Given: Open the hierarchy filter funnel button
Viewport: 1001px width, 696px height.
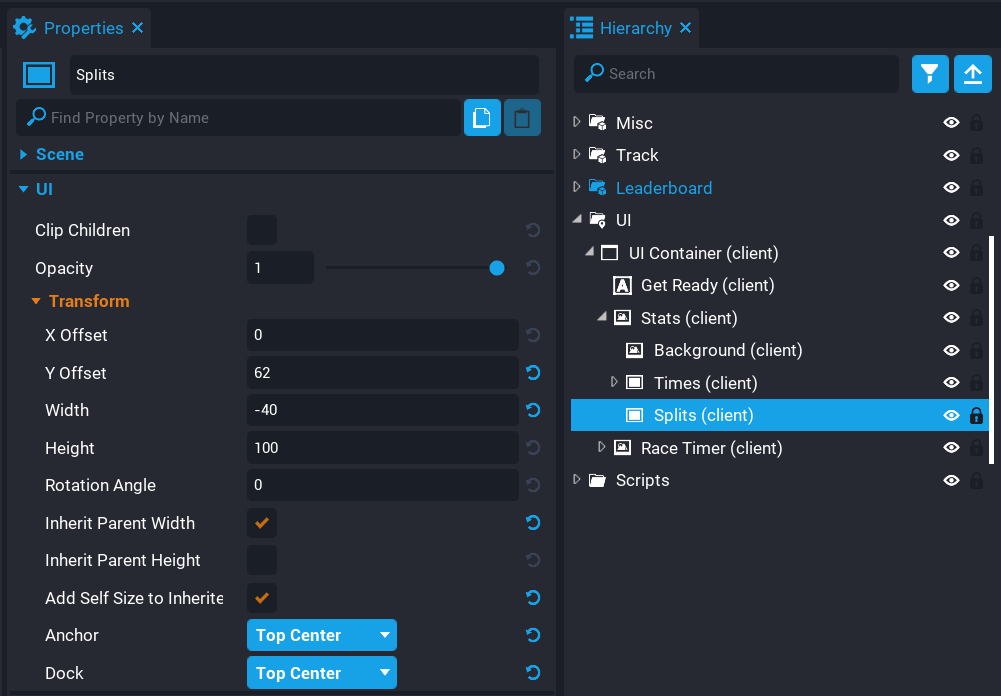Looking at the screenshot, I should pyautogui.click(x=930, y=74).
